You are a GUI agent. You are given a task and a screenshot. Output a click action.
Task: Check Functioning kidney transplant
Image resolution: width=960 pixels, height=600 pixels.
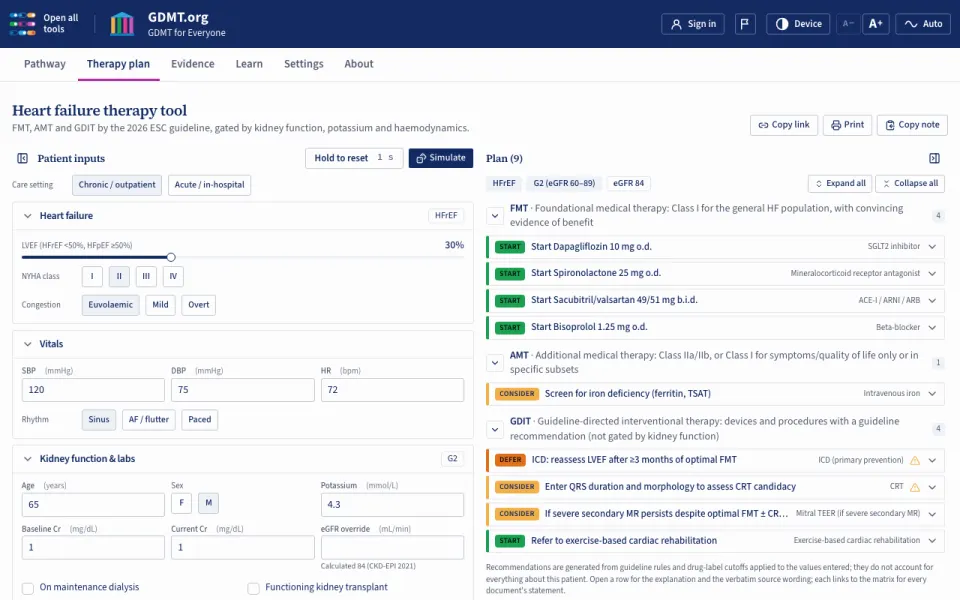[253, 588]
